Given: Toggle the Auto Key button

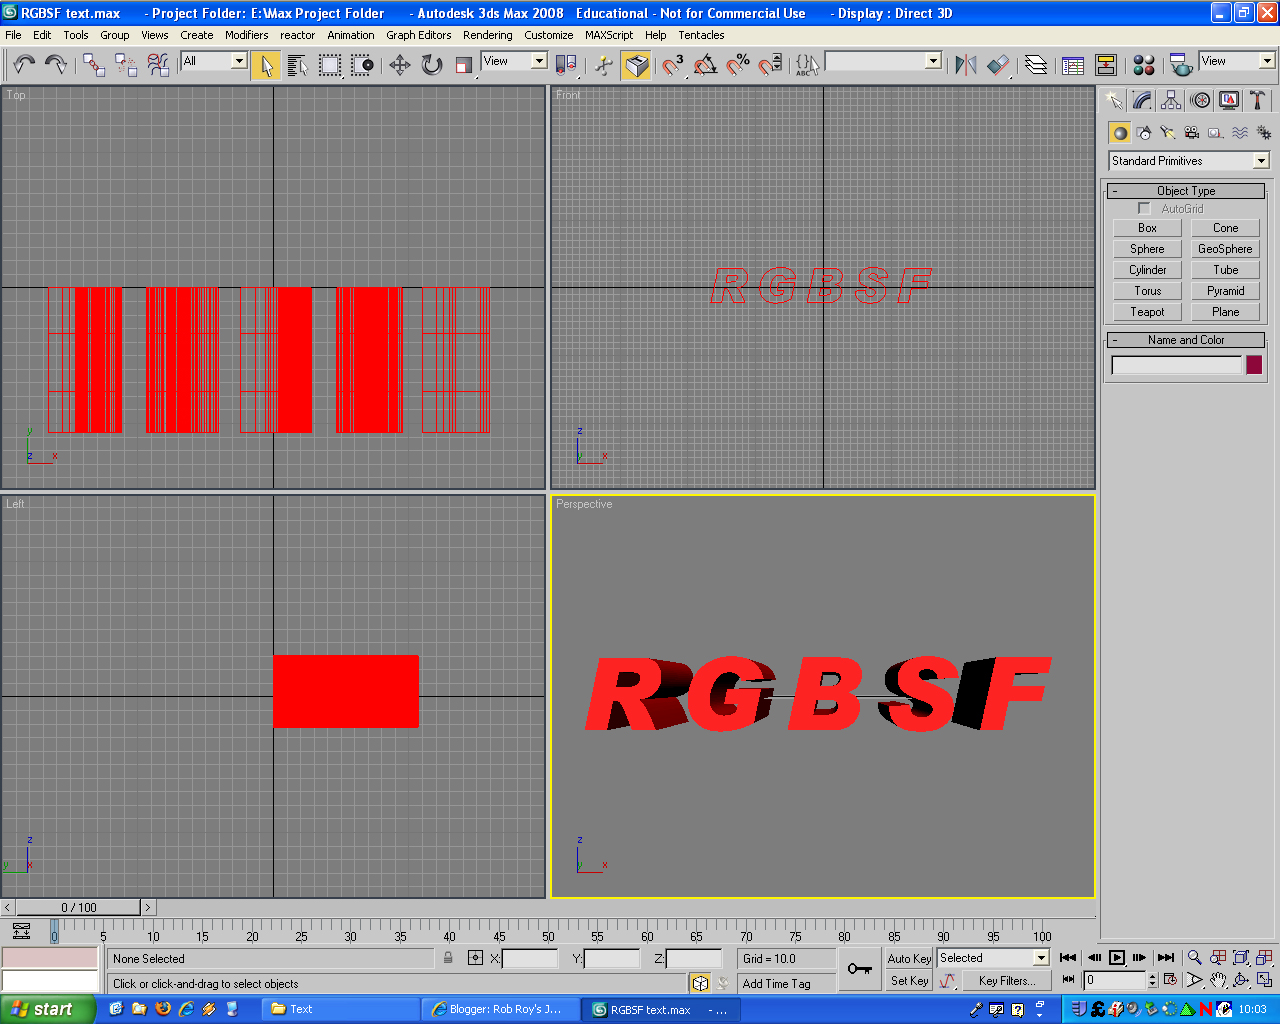Looking at the screenshot, I should [909, 958].
